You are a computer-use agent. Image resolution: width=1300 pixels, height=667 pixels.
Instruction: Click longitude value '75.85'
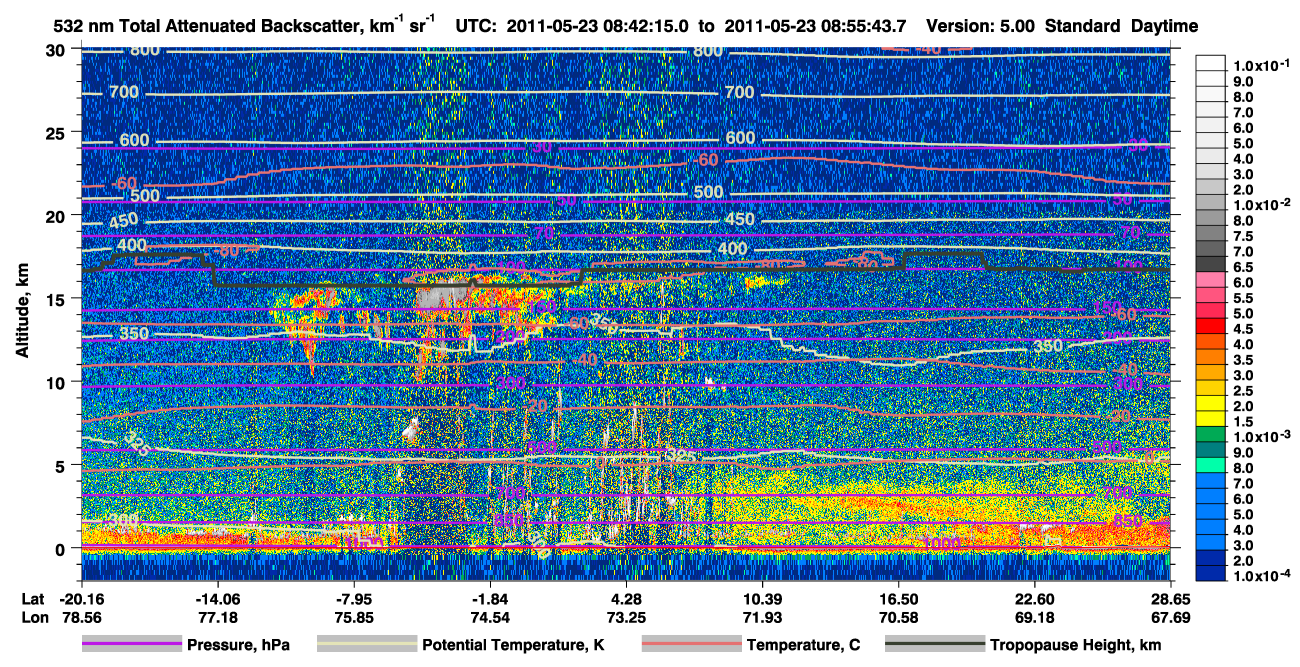[353, 617]
